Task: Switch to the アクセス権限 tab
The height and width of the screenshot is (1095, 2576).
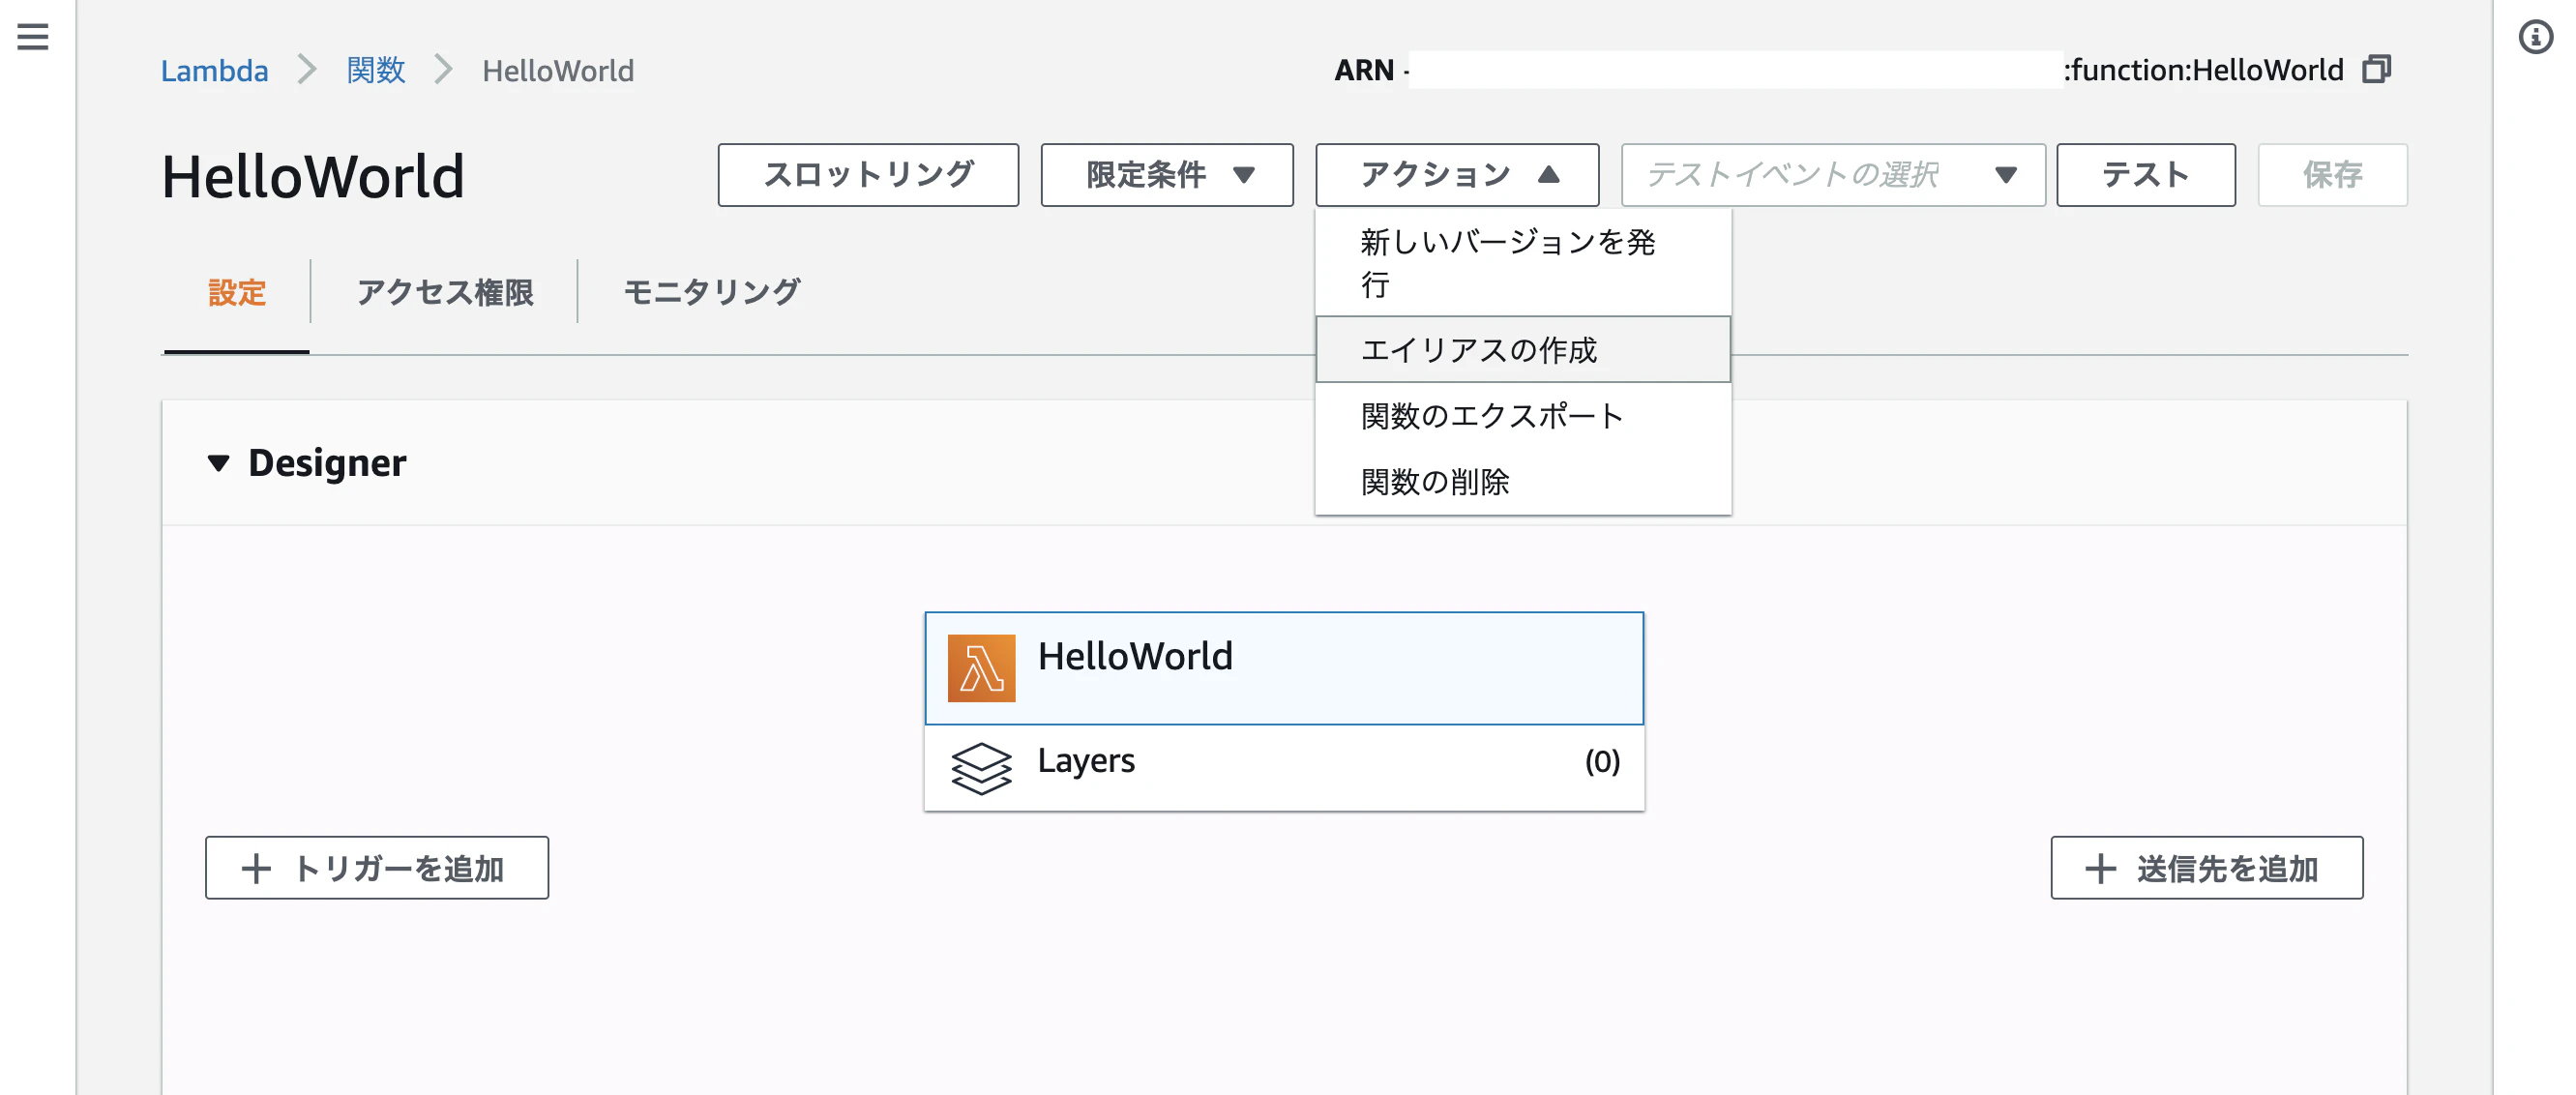Action: pyautogui.click(x=444, y=292)
